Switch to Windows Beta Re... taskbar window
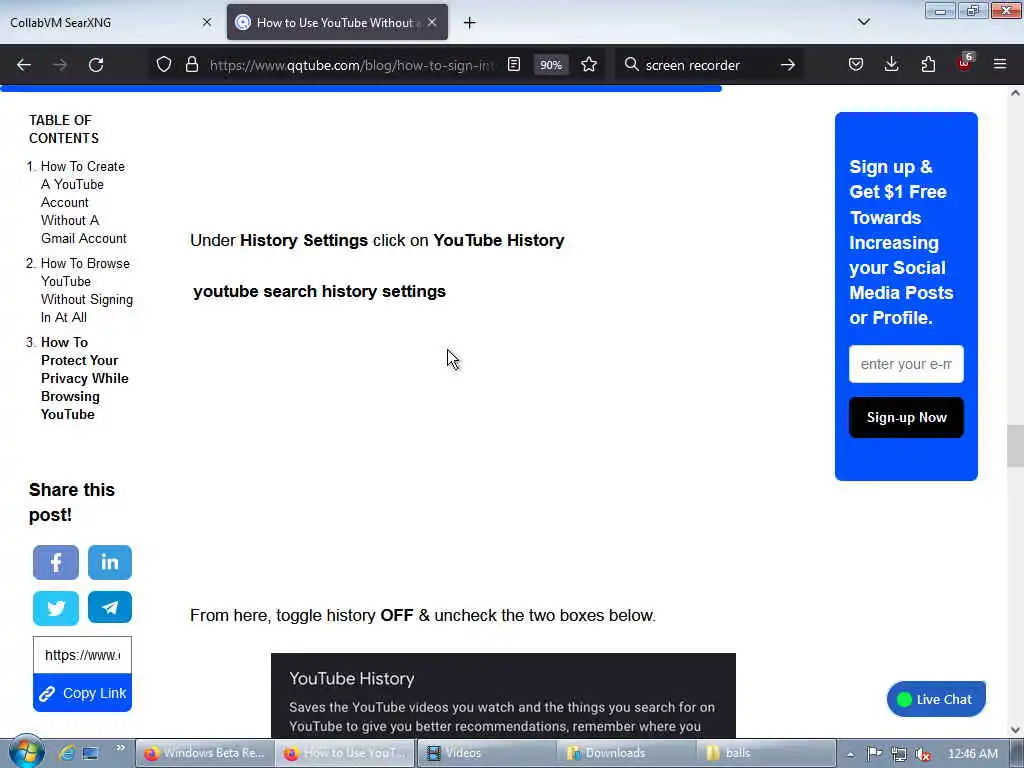 (204, 753)
